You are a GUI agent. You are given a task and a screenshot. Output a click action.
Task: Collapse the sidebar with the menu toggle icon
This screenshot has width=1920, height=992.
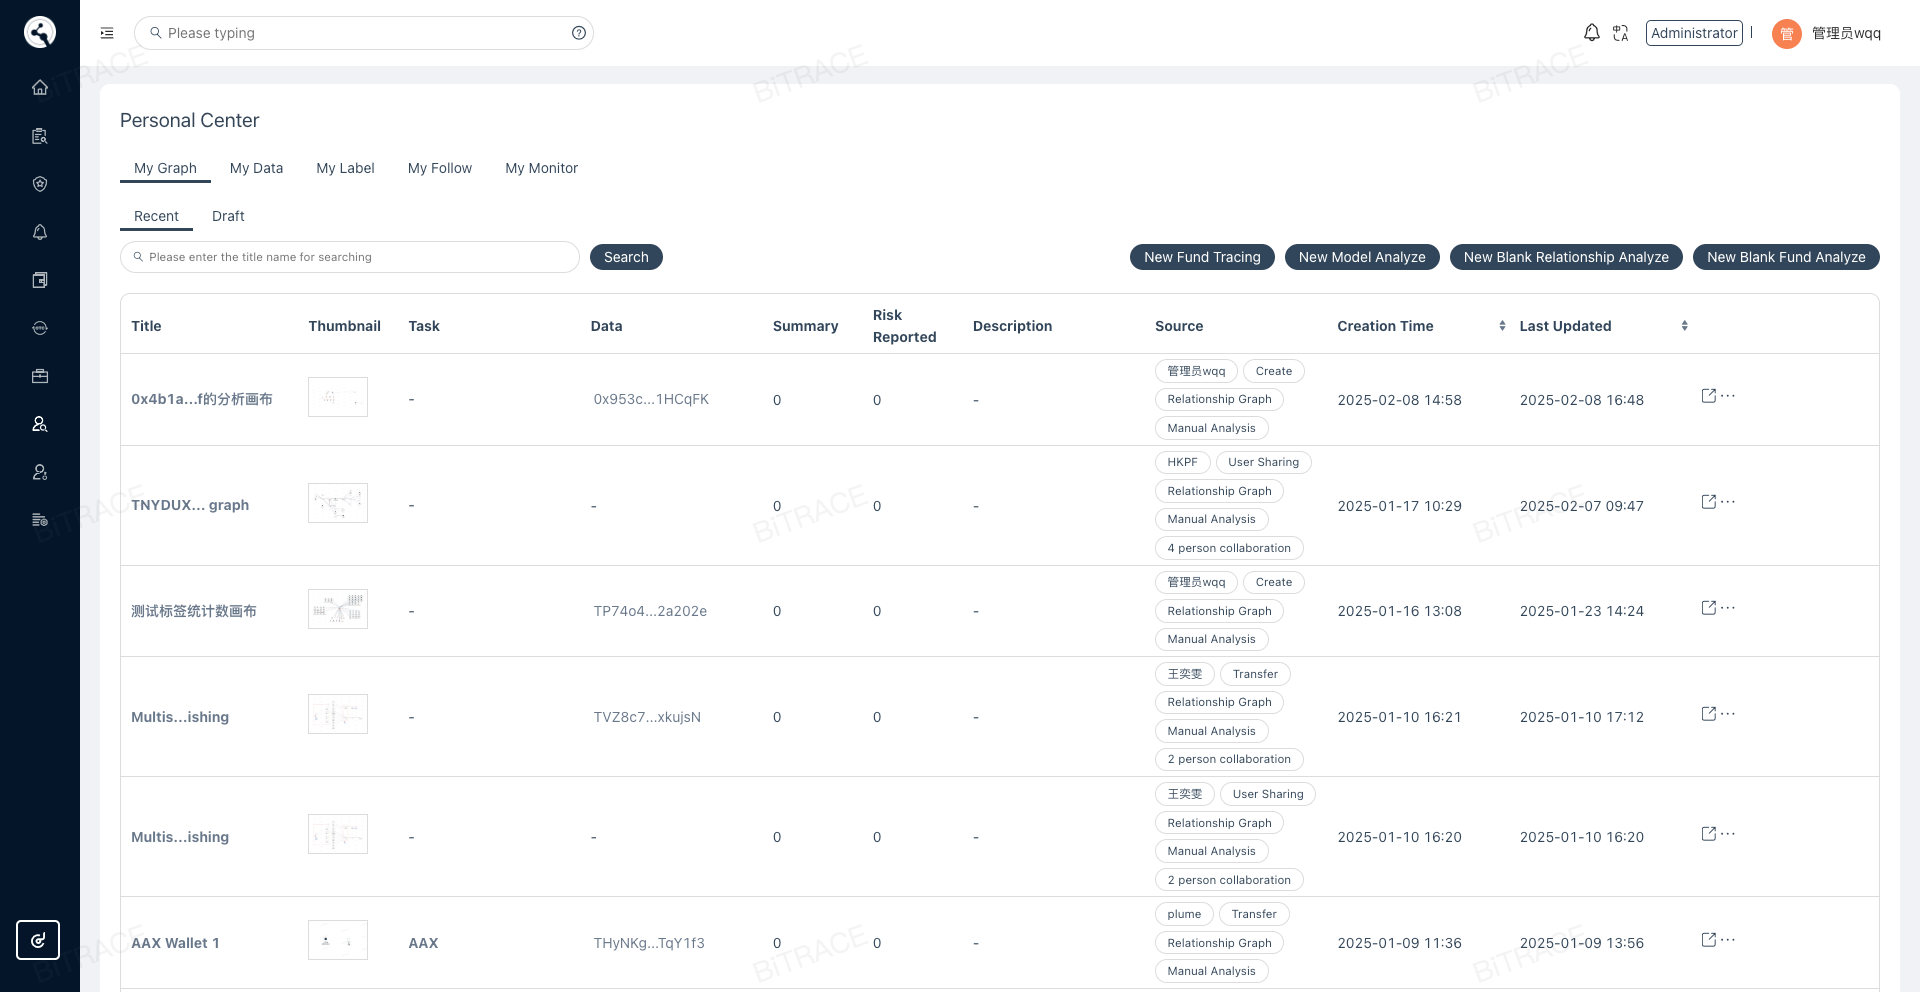107,33
